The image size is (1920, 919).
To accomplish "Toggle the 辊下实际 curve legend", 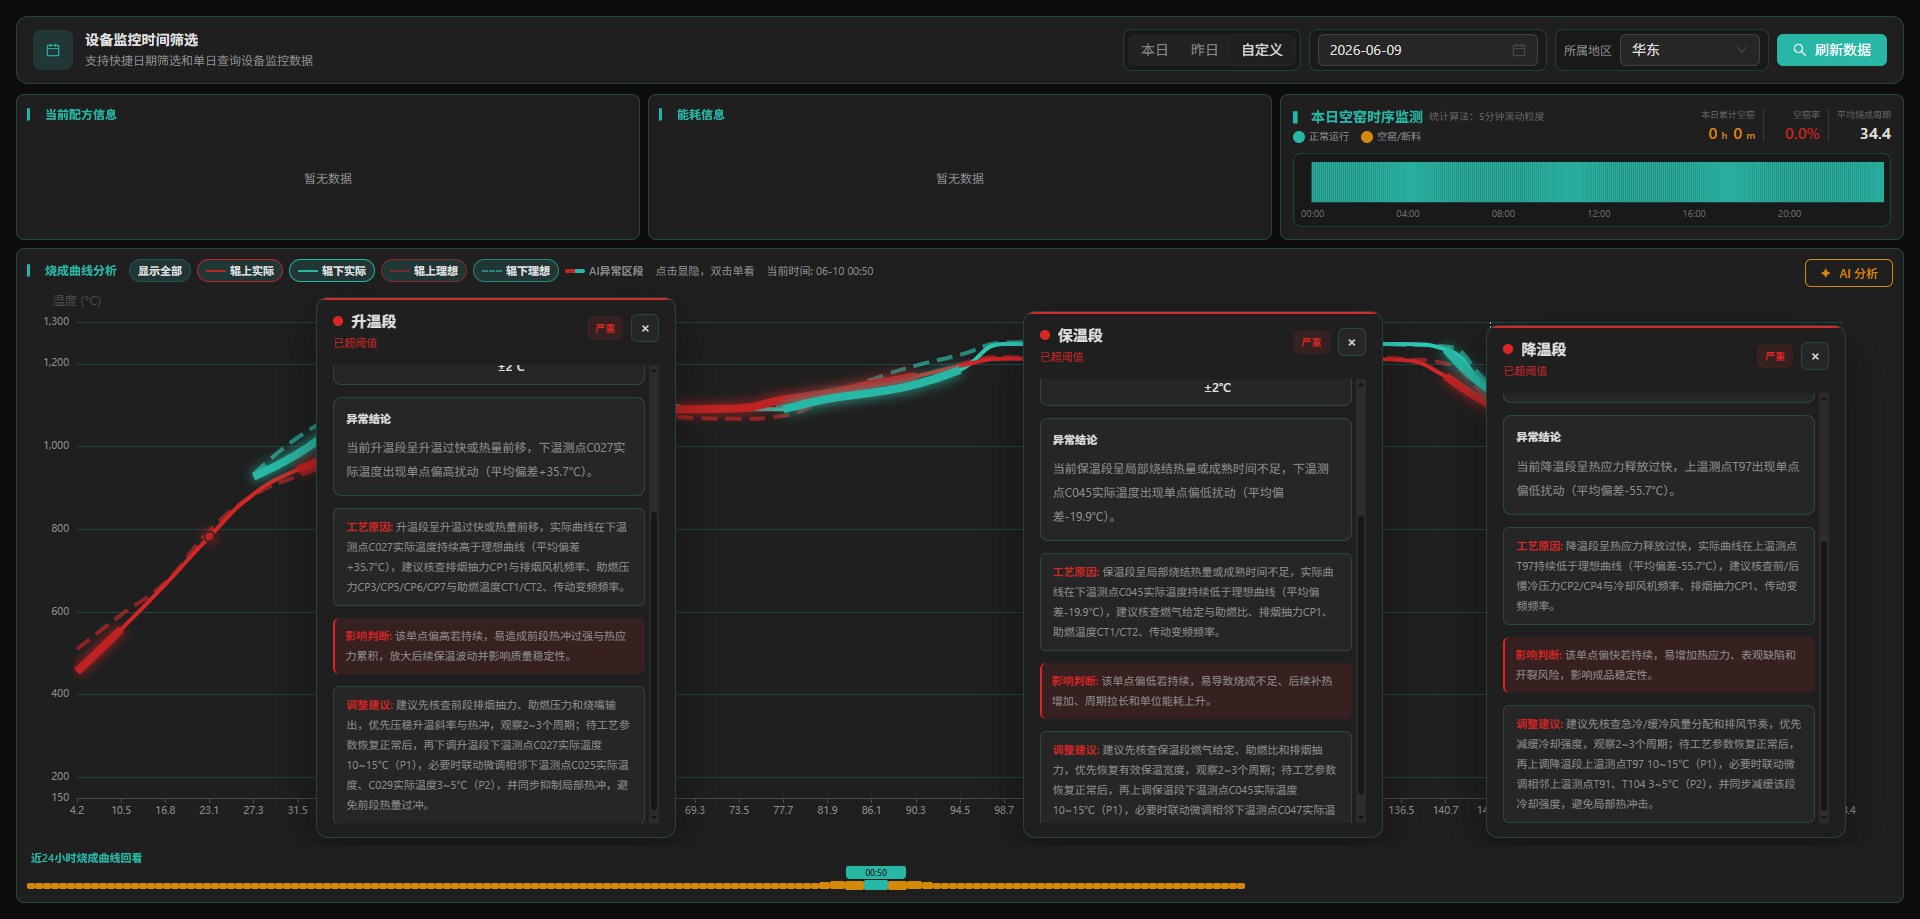I will pyautogui.click(x=332, y=271).
